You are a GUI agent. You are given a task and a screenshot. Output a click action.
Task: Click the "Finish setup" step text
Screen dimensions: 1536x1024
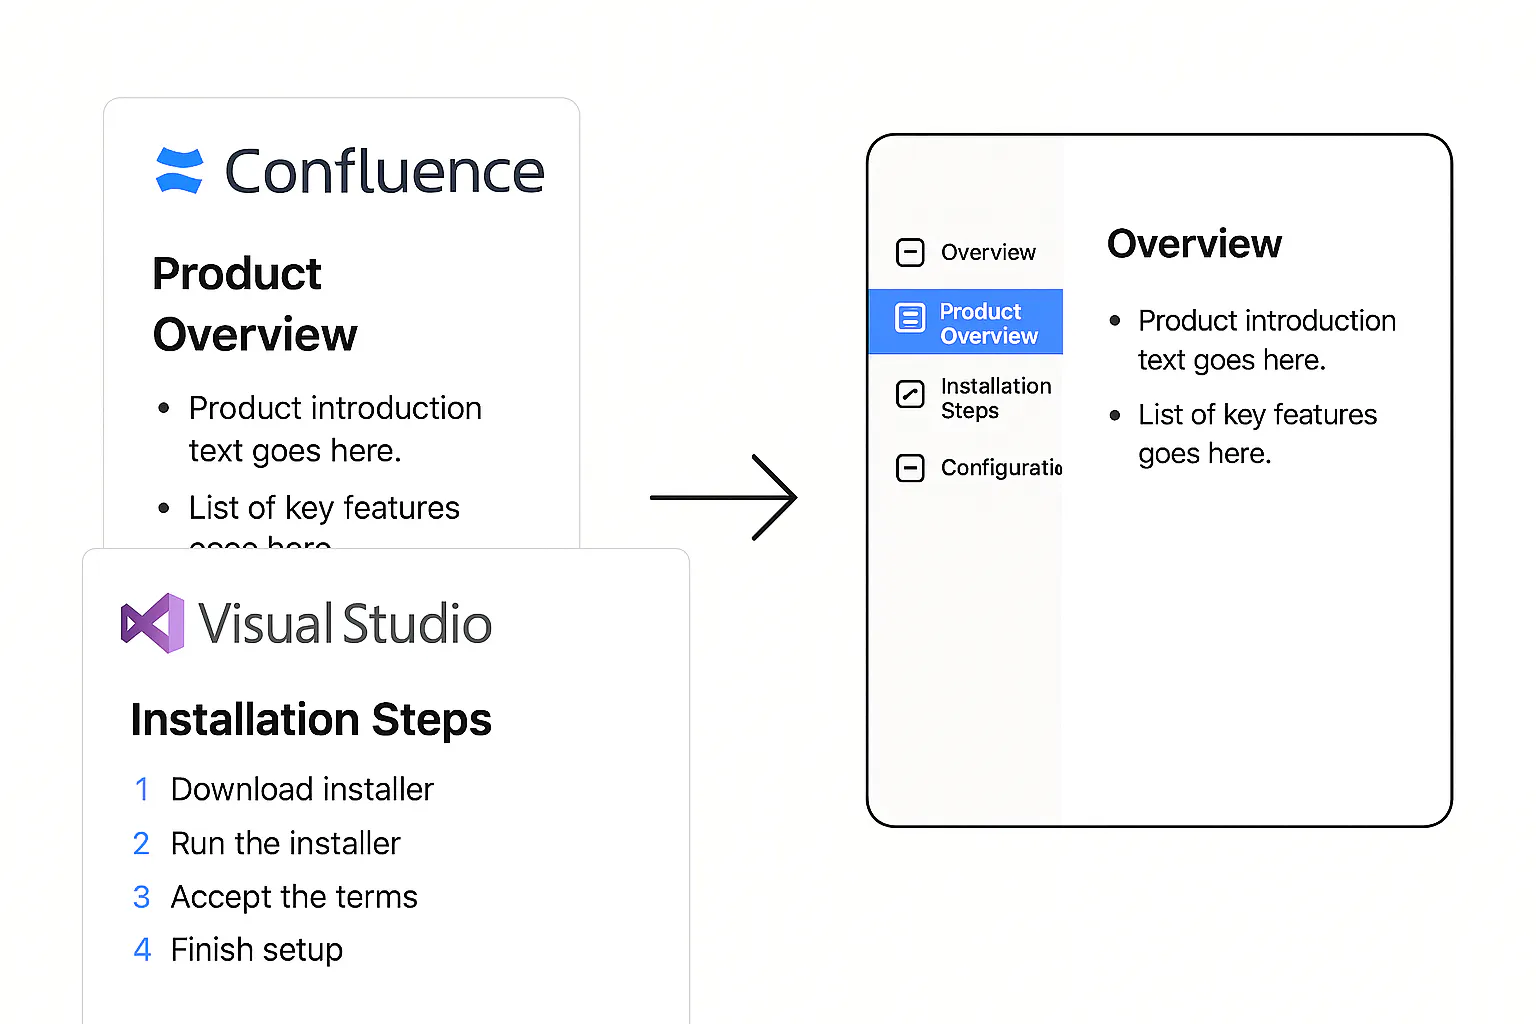[x=257, y=950]
